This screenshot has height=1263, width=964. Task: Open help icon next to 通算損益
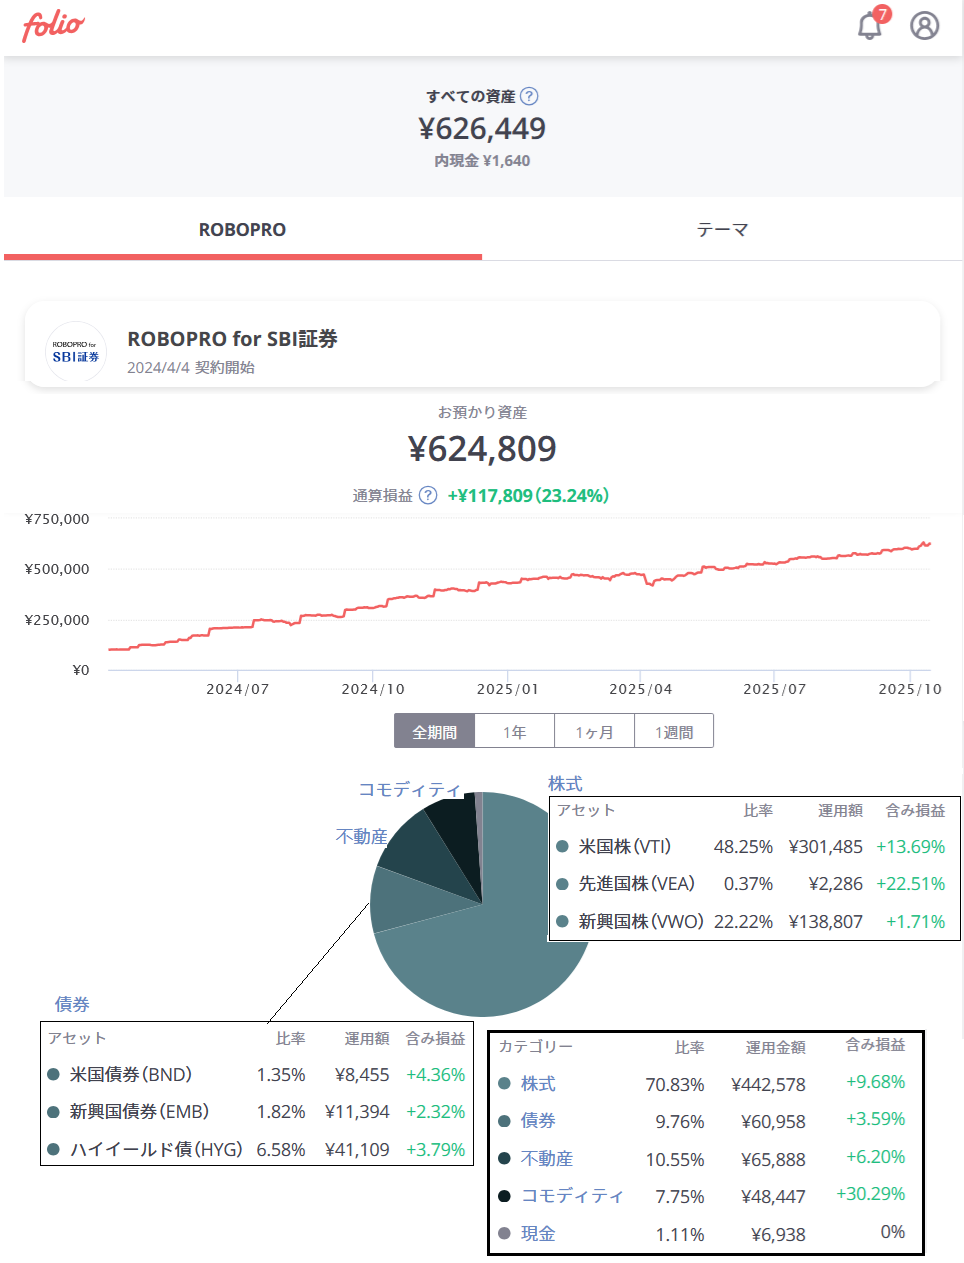(428, 495)
